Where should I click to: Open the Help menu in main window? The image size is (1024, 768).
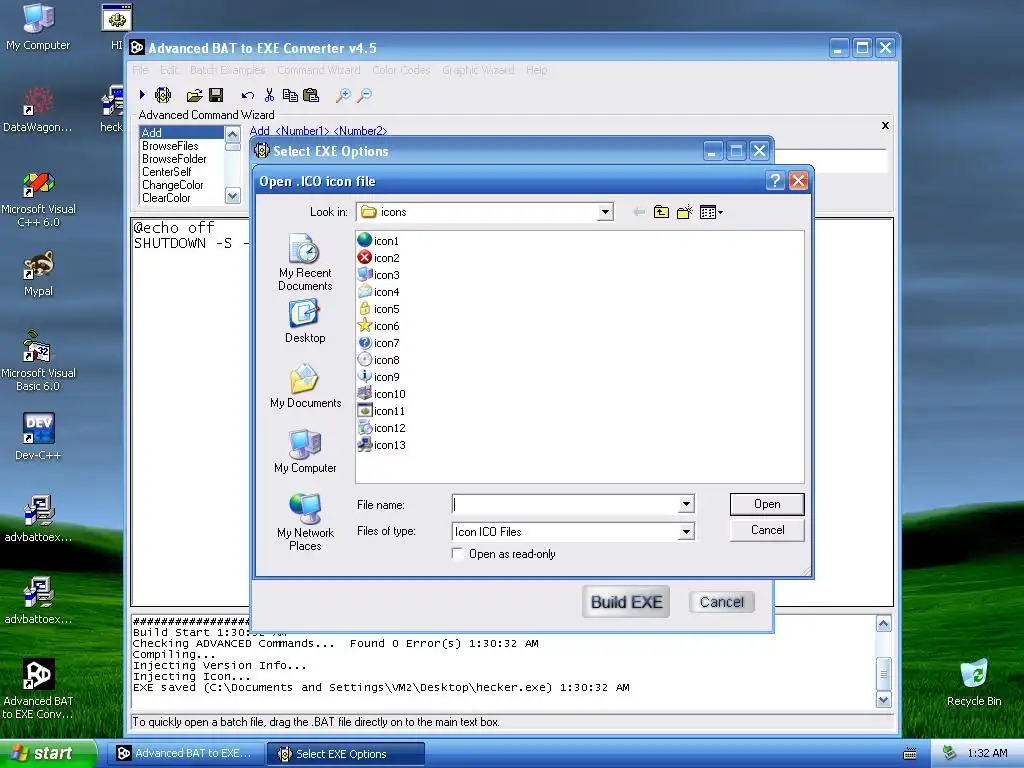click(537, 70)
